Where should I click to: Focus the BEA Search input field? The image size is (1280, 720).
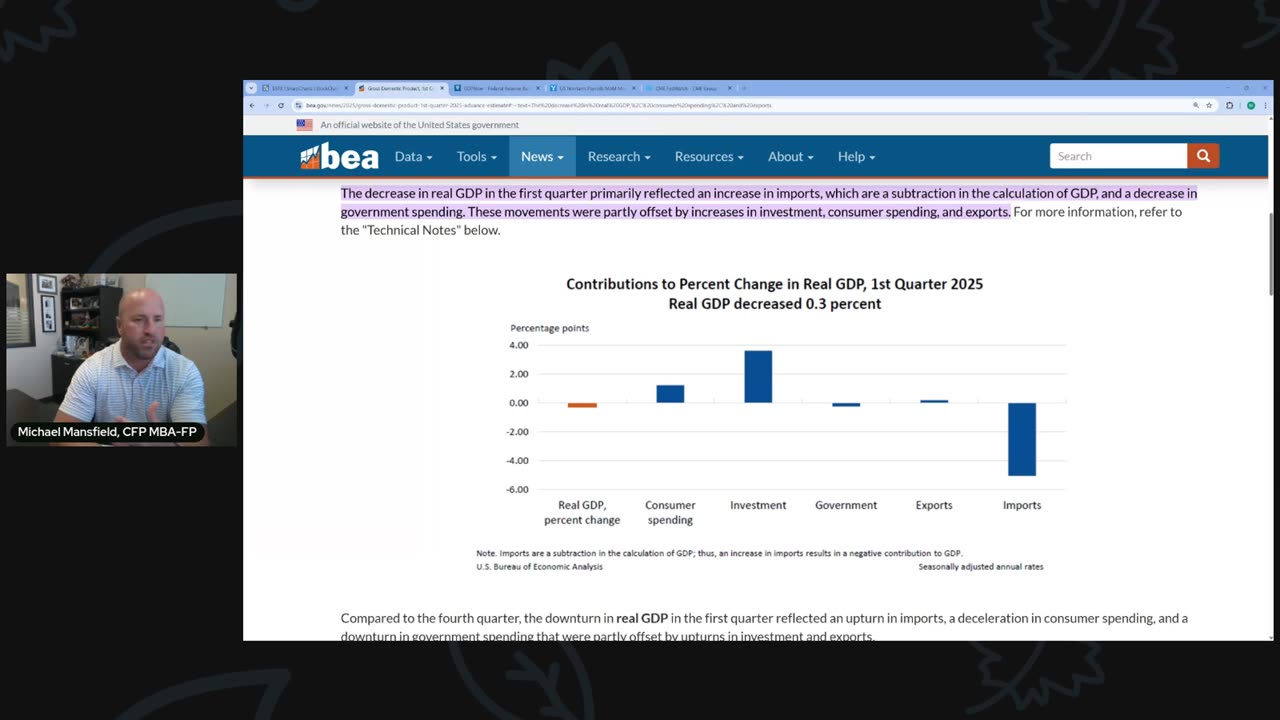[x=1118, y=156]
